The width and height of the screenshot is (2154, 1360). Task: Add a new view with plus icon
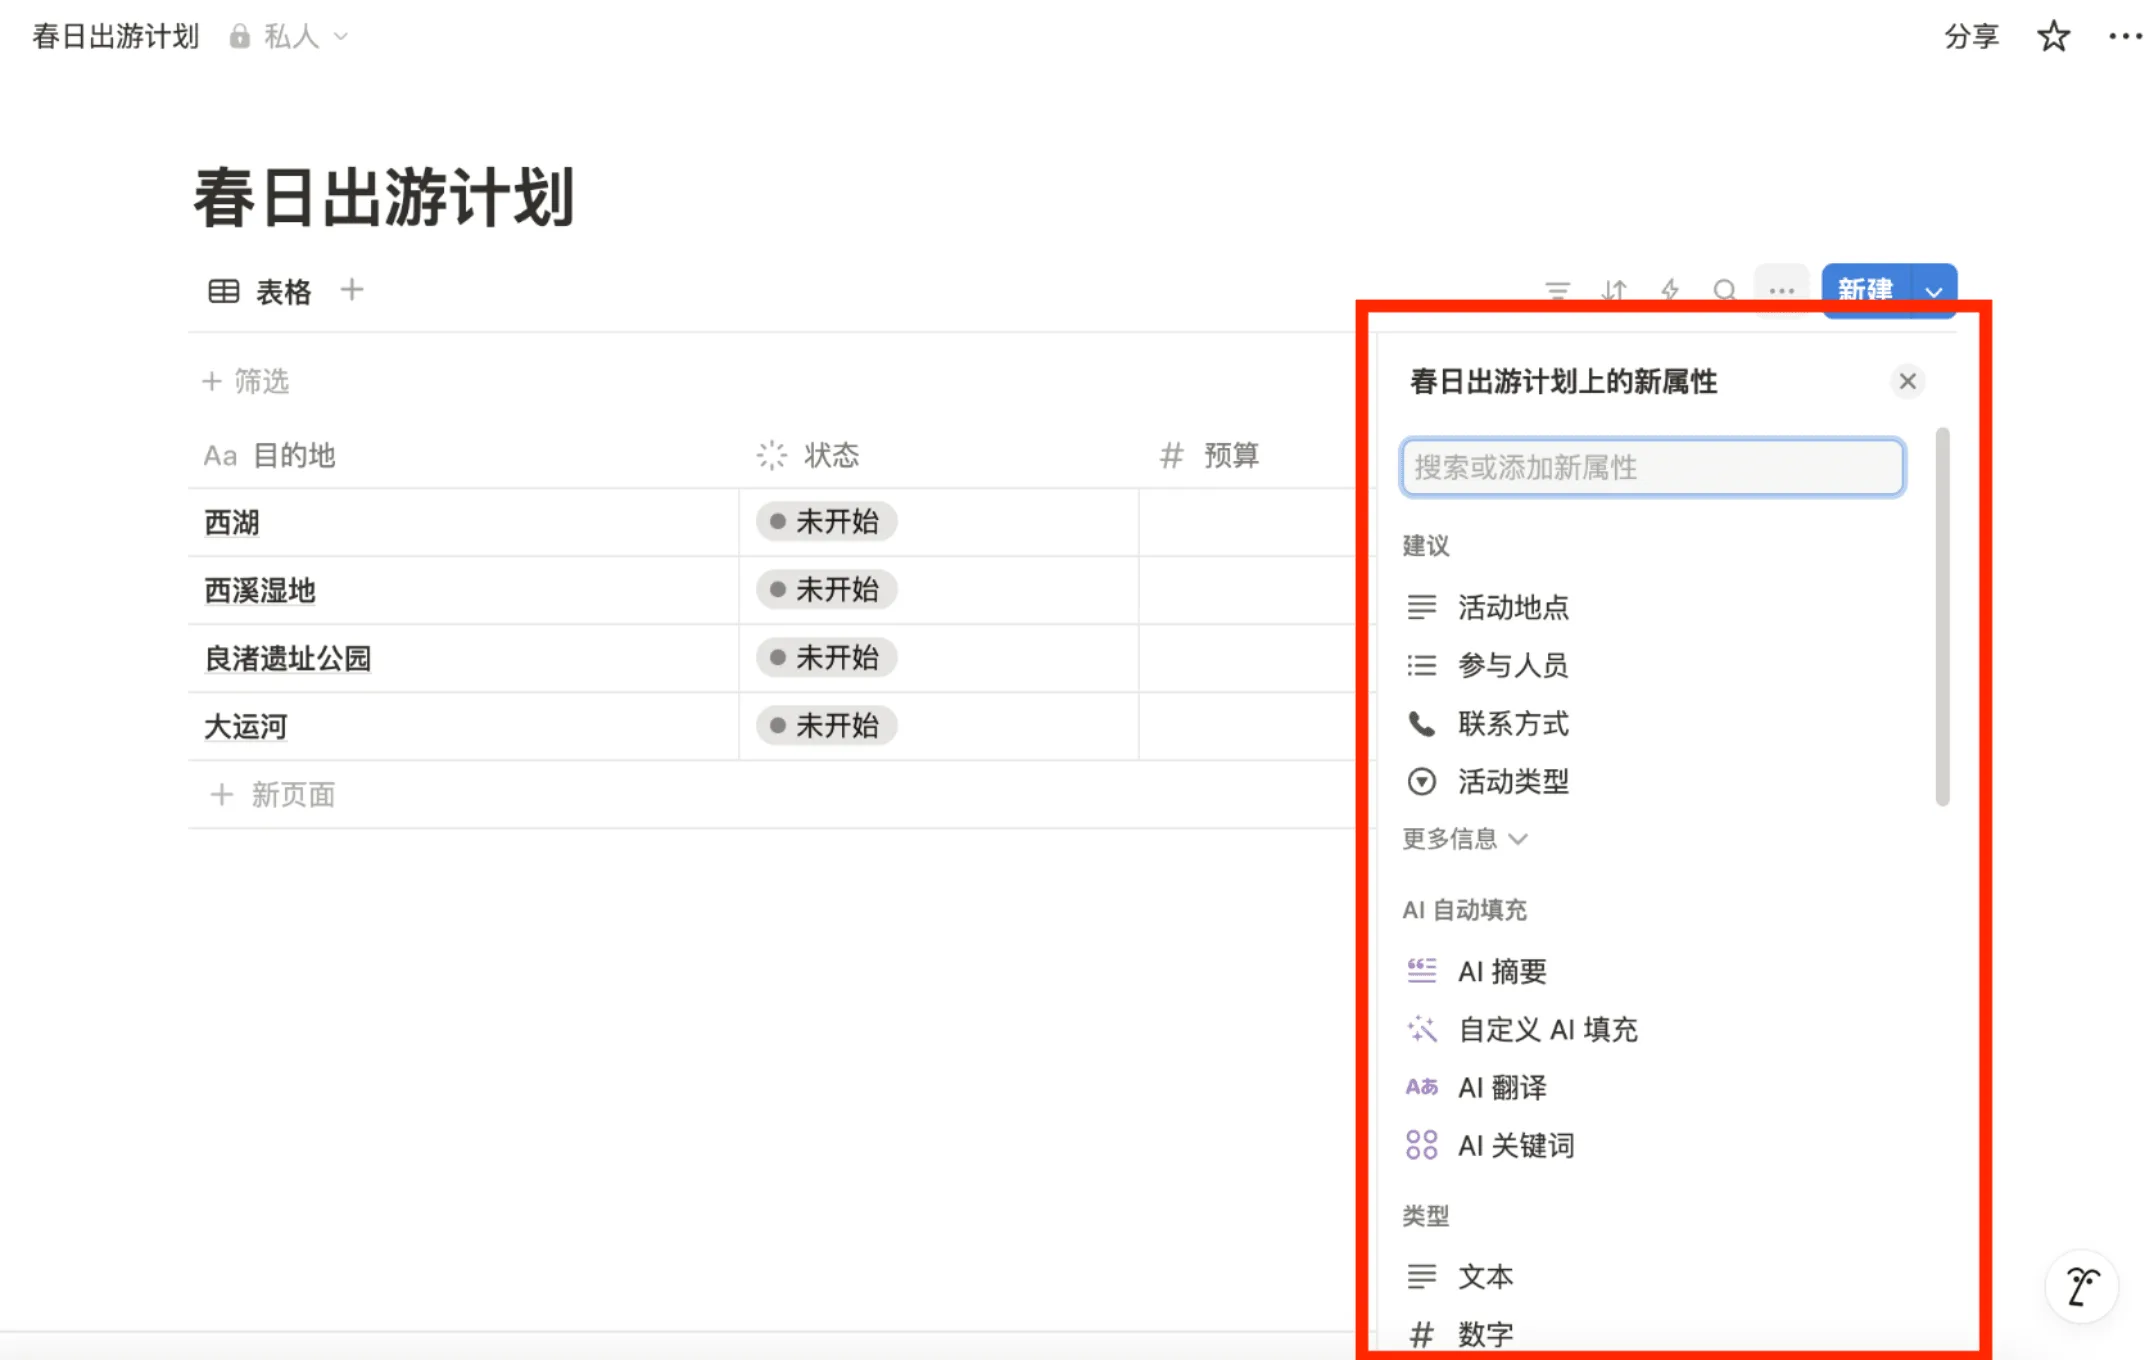tap(351, 290)
